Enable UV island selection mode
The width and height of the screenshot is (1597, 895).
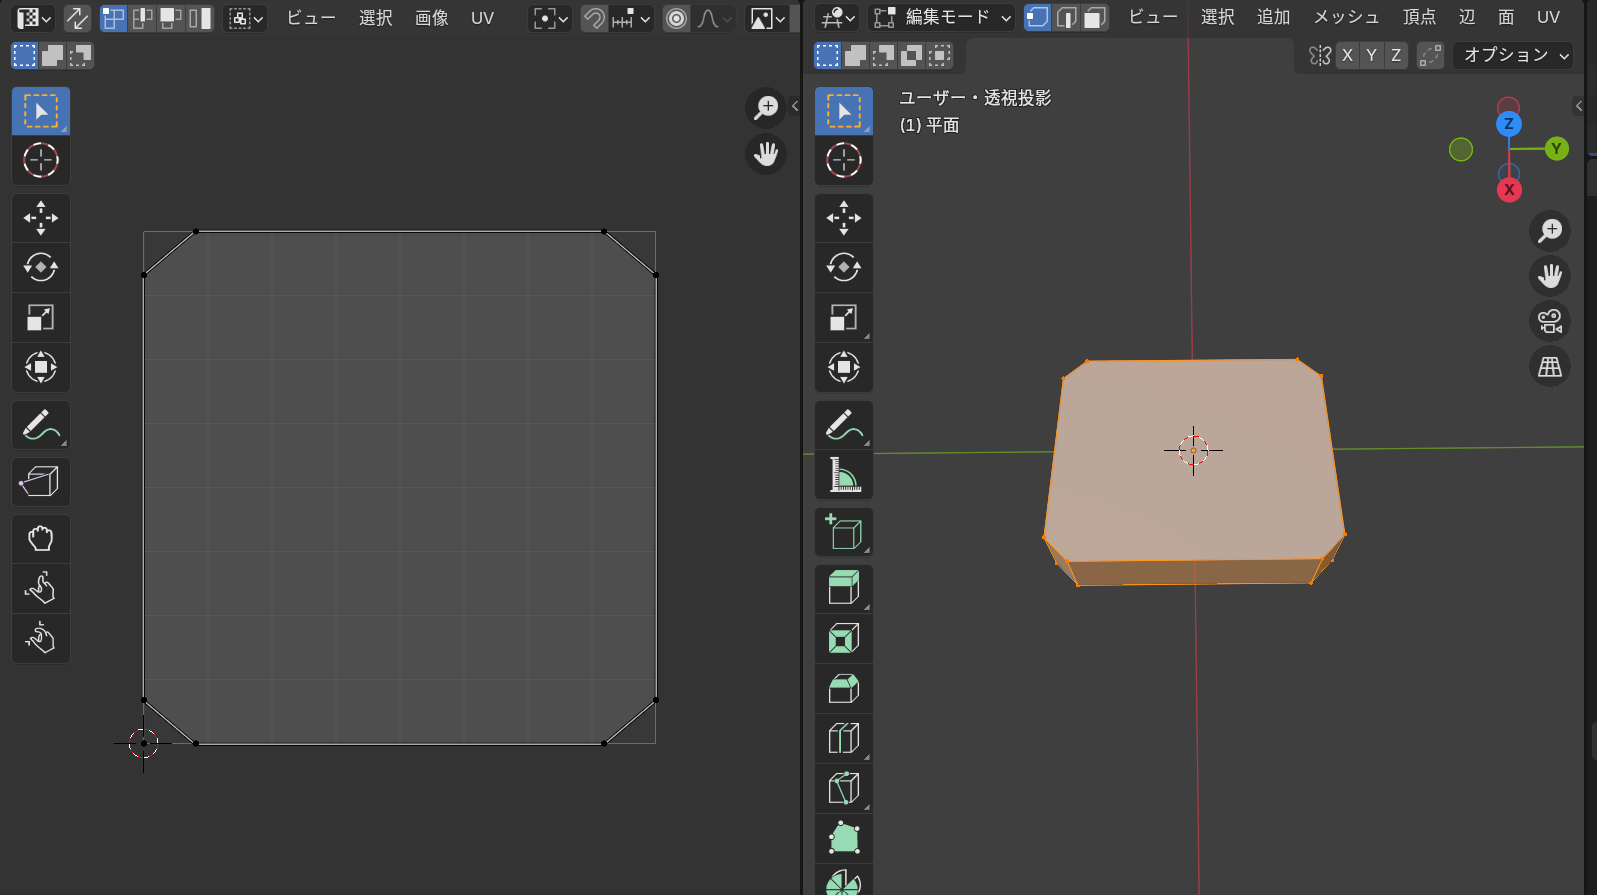[200, 18]
